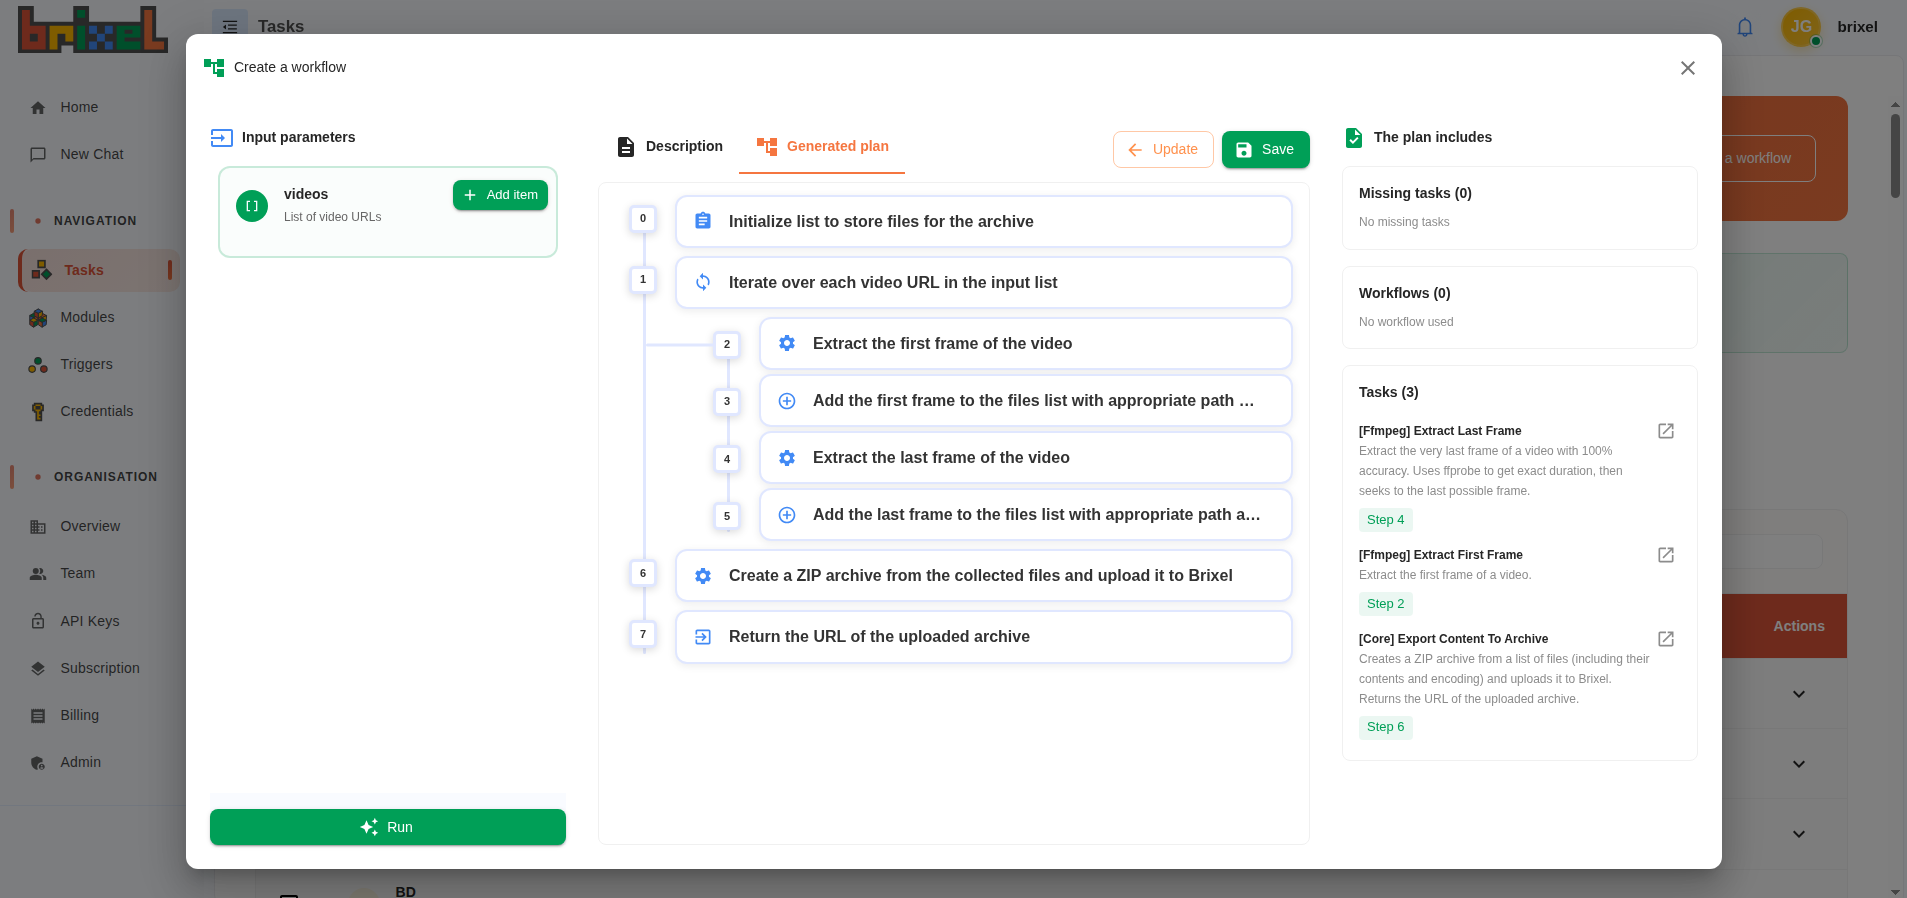Select the Generated plan tab

tap(822, 146)
